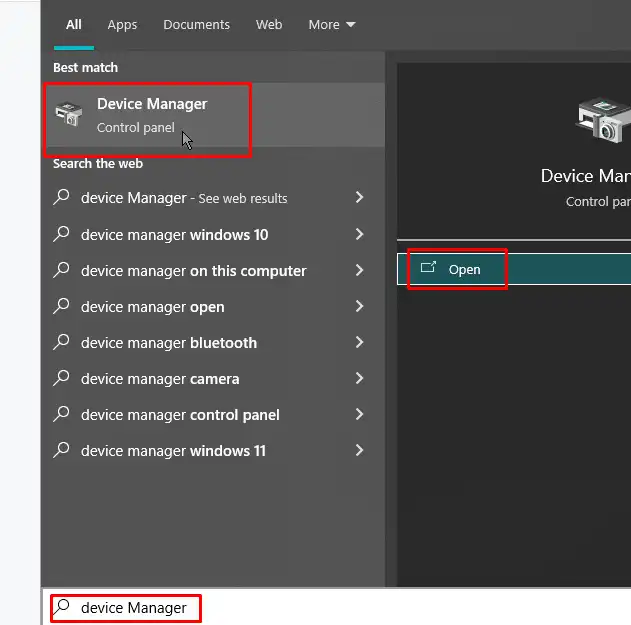Switch to the Documents tab
The image size is (631, 625).
pos(196,25)
